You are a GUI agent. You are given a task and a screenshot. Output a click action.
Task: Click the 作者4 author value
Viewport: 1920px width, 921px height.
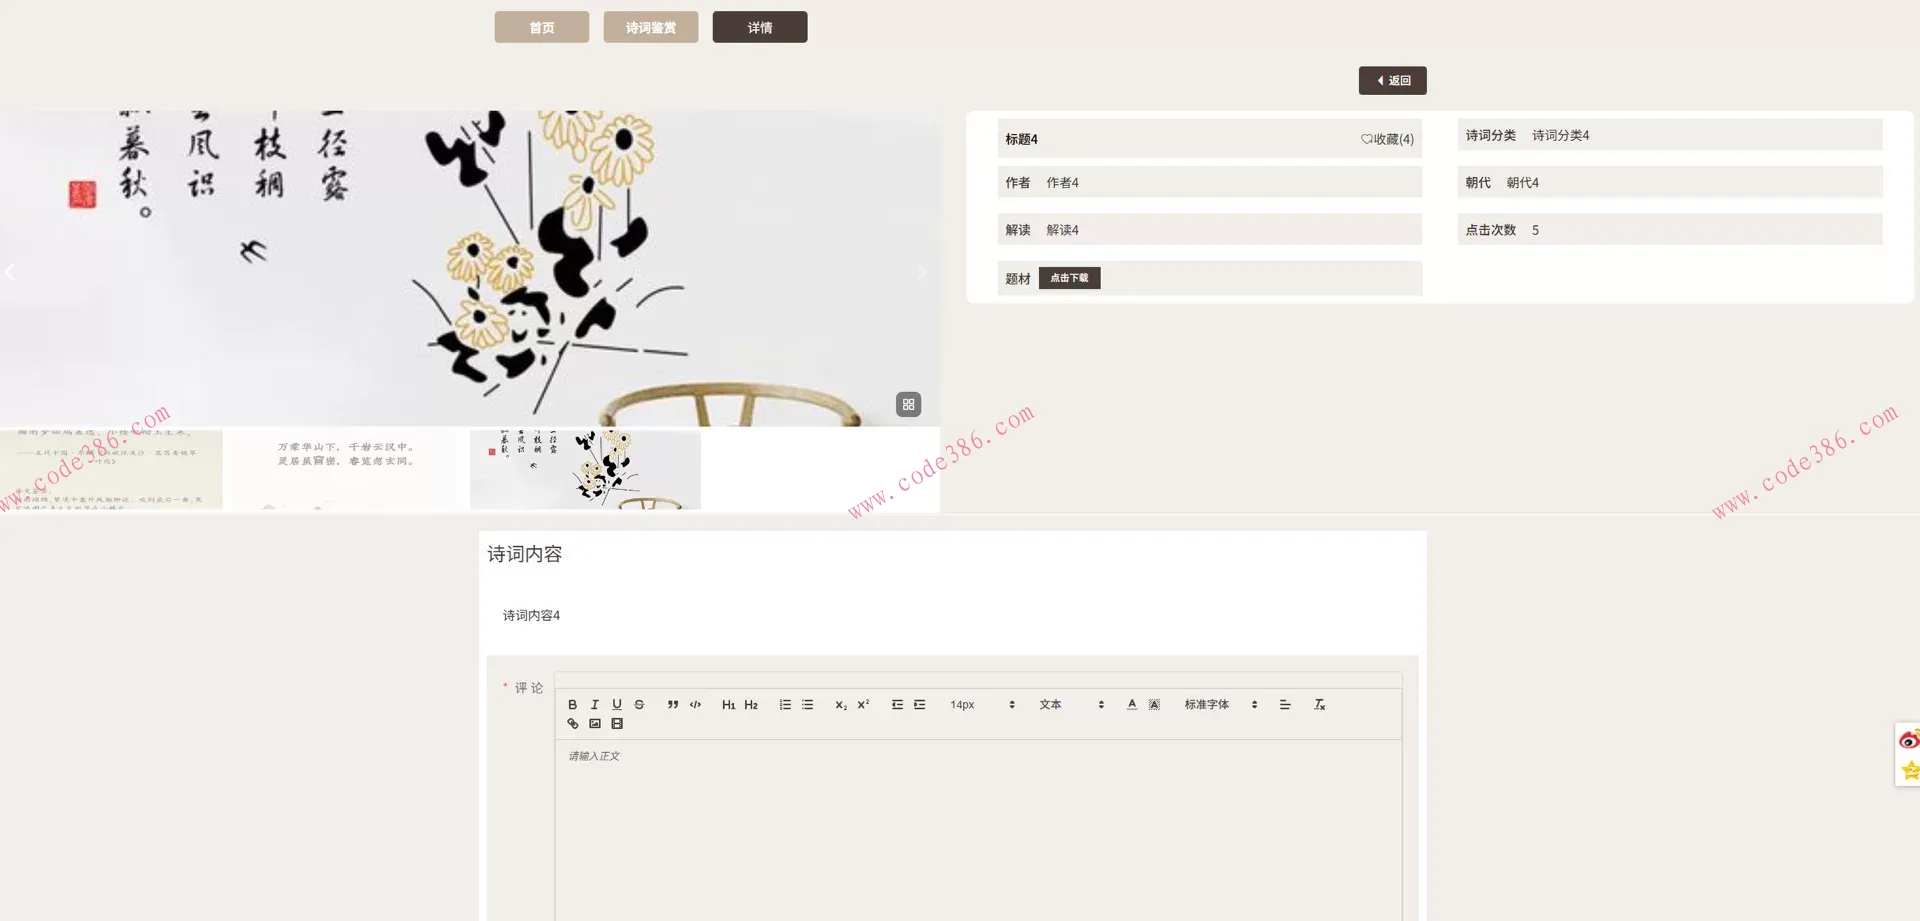(x=1062, y=183)
